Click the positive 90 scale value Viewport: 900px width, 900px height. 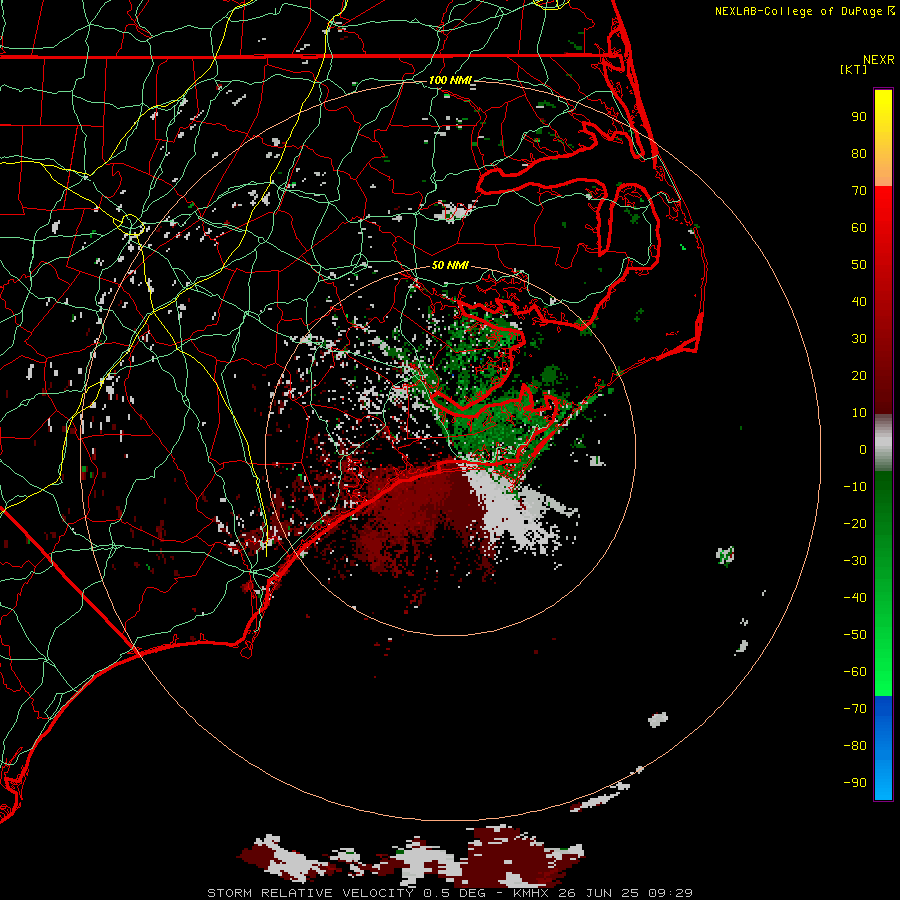coord(859,117)
